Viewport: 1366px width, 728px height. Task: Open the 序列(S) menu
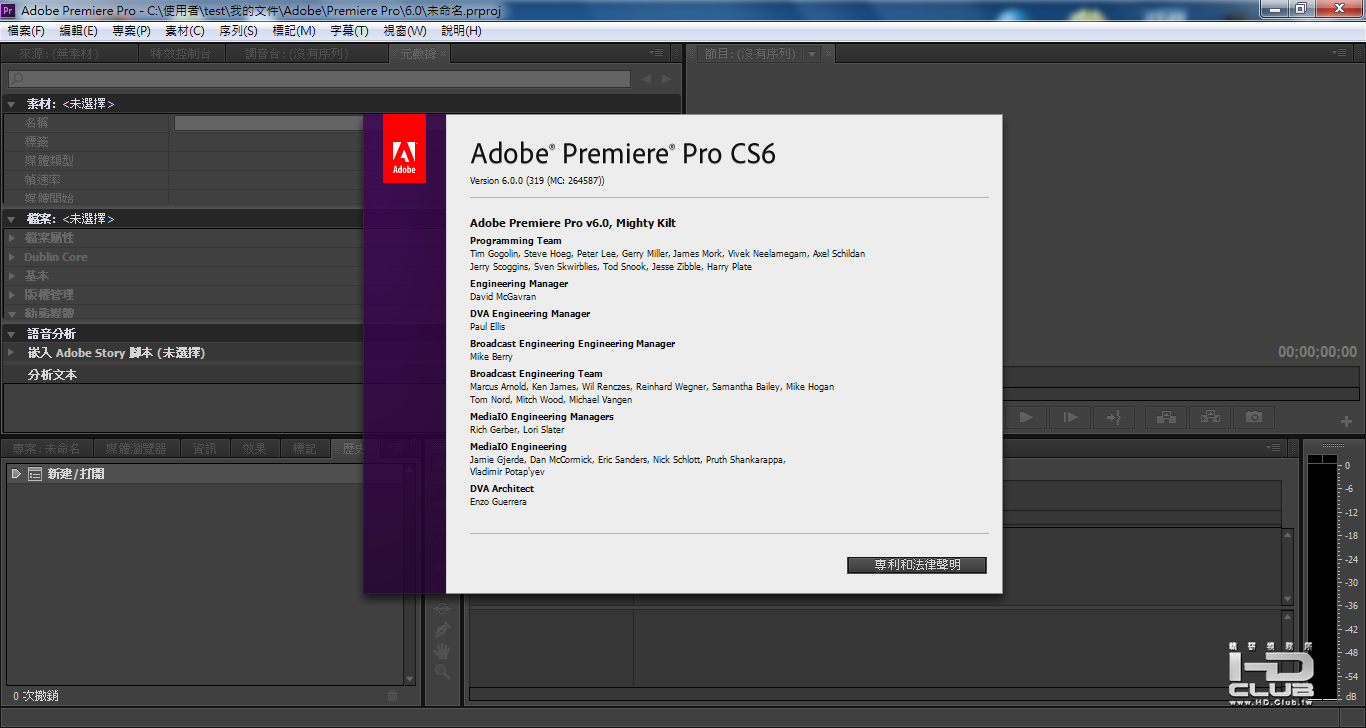(x=238, y=31)
